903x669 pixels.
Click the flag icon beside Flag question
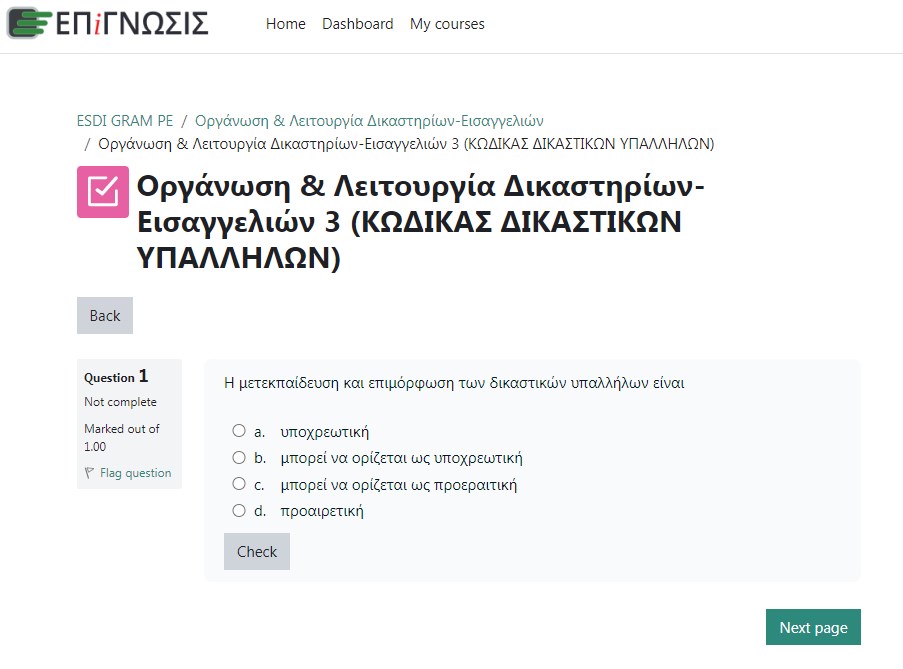click(89, 473)
